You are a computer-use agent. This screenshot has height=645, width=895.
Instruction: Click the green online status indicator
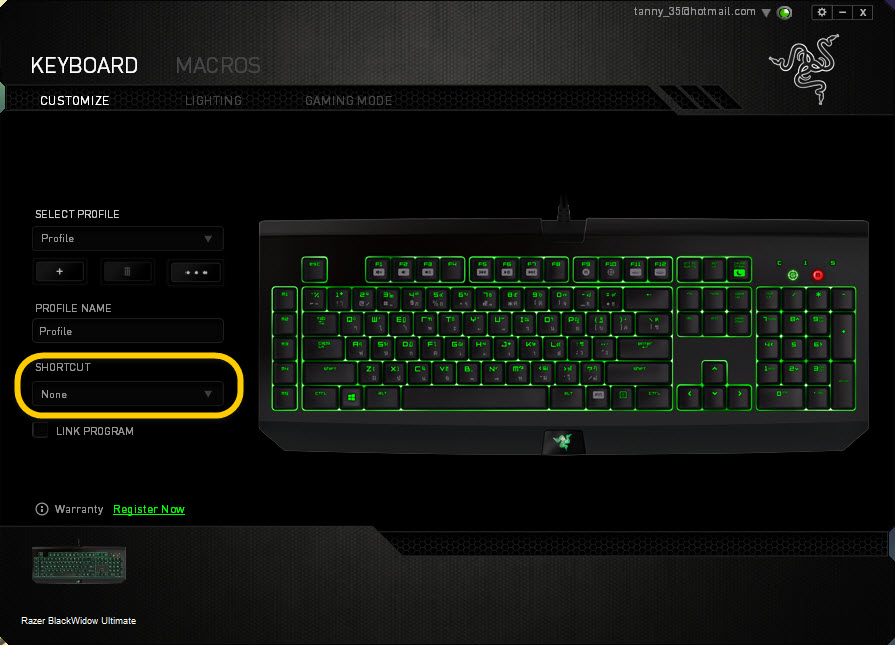point(785,13)
